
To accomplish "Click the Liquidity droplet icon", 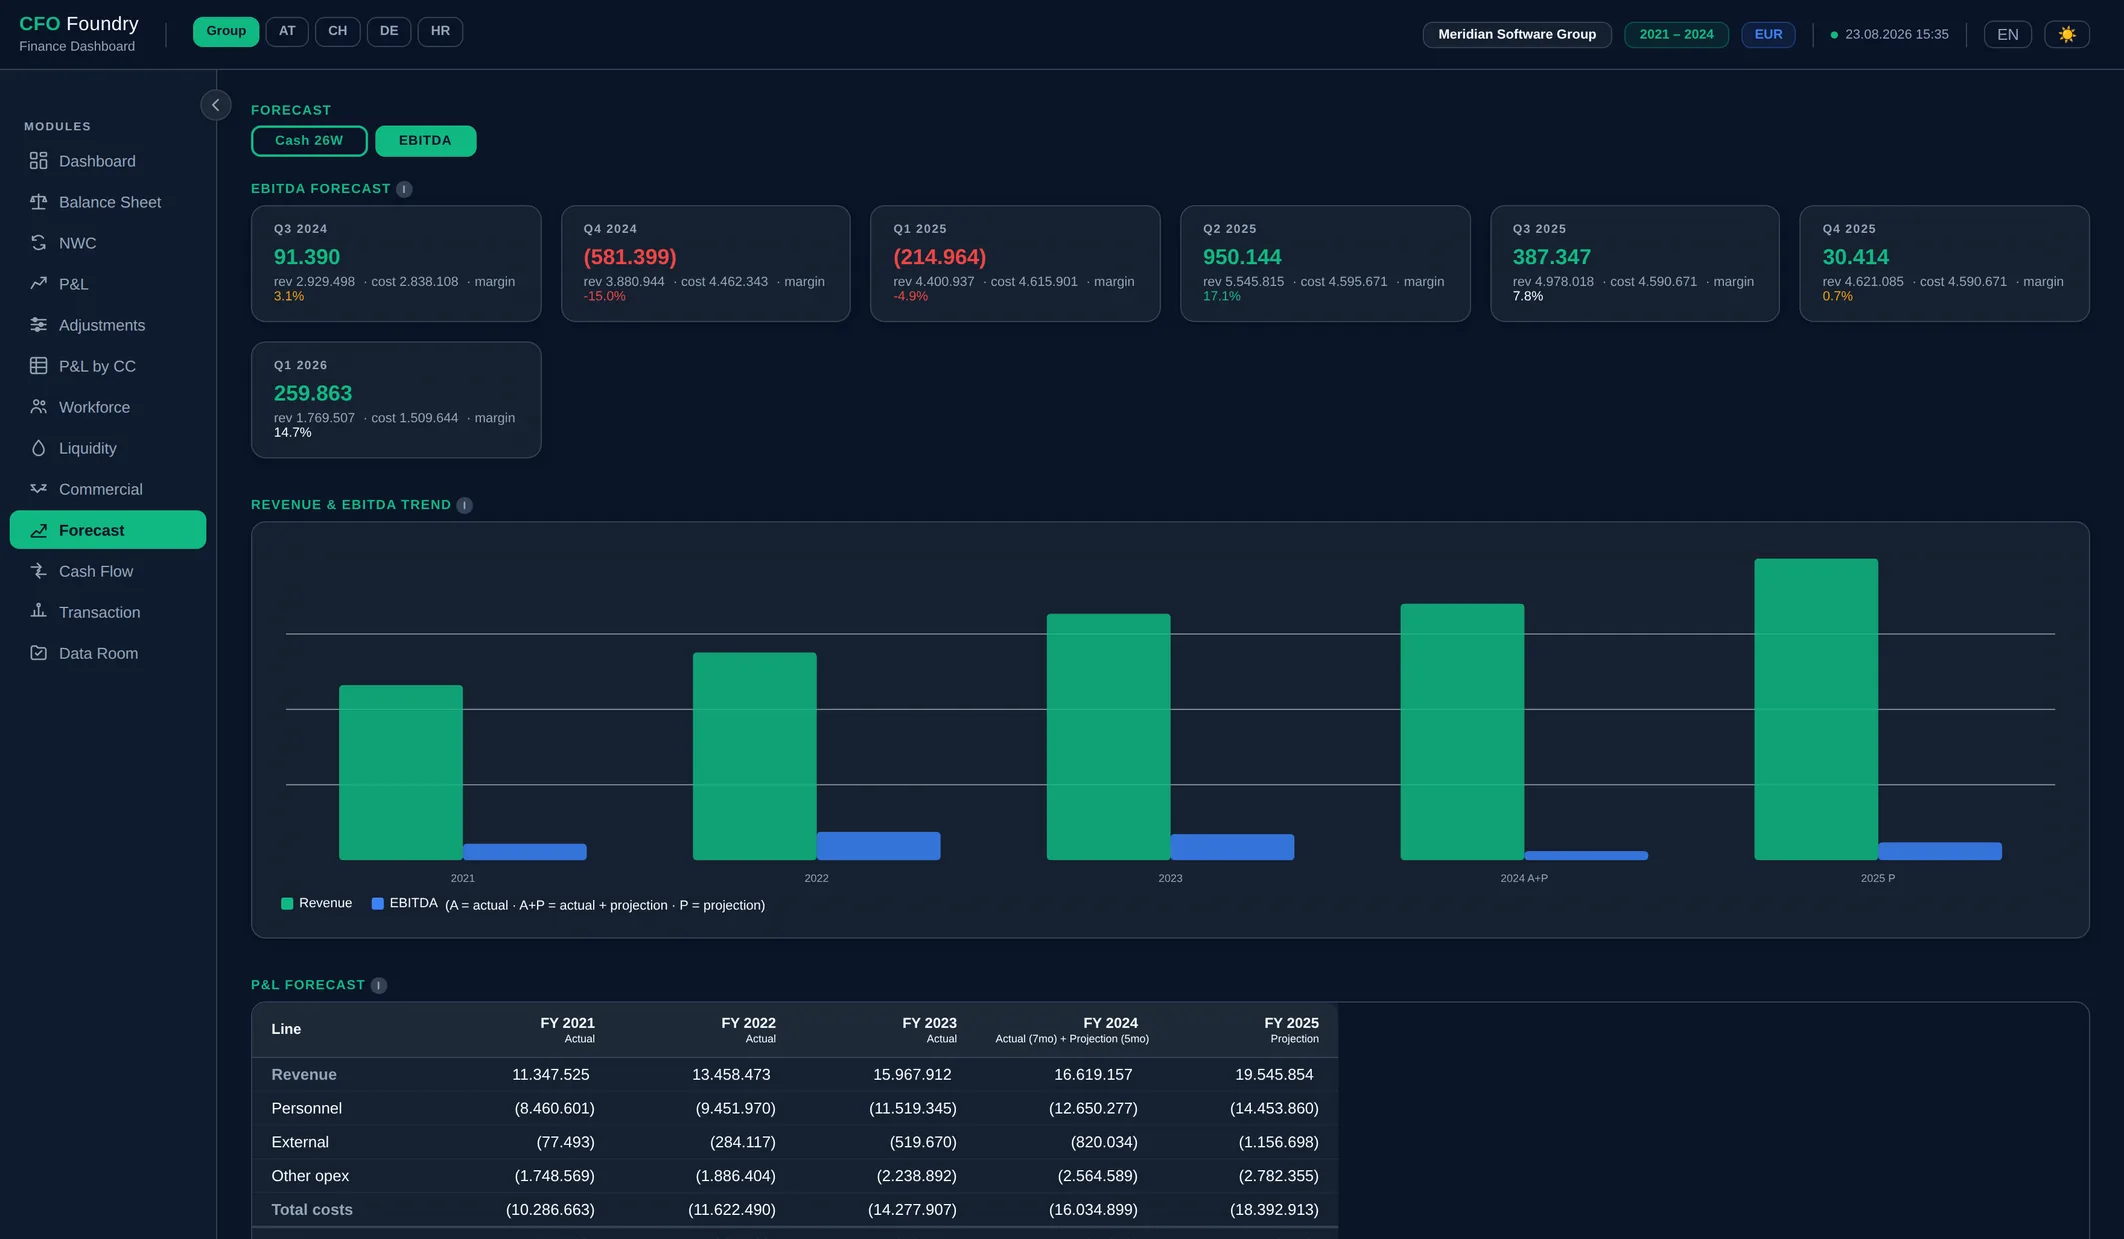I will point(38,448).
